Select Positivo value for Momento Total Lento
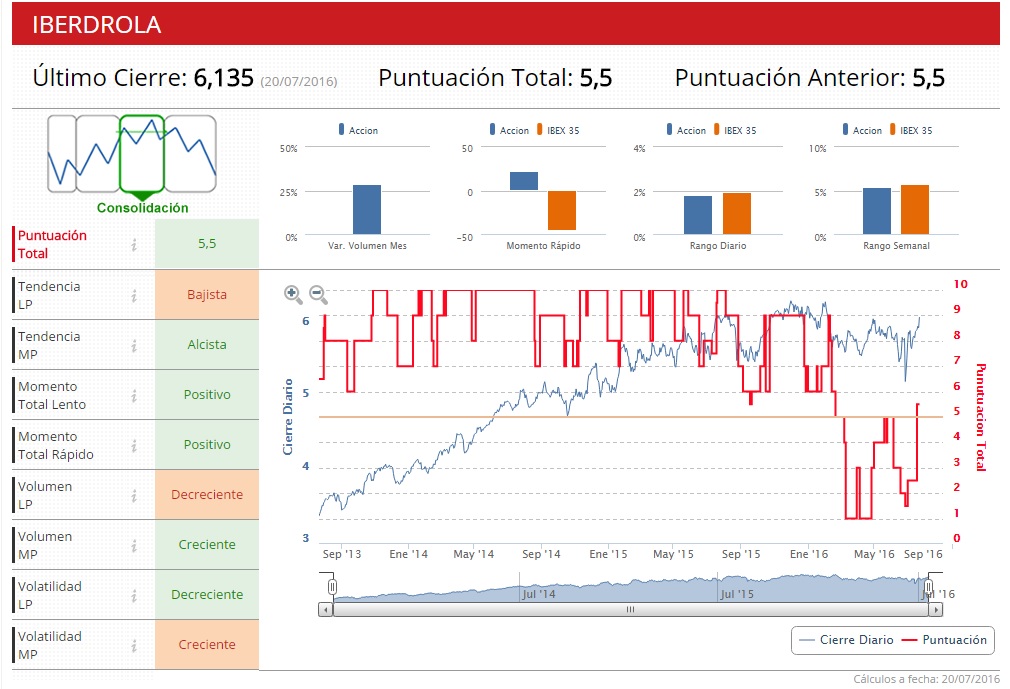1010x689 pixels. pyautogui.click(x=207, y=395)
